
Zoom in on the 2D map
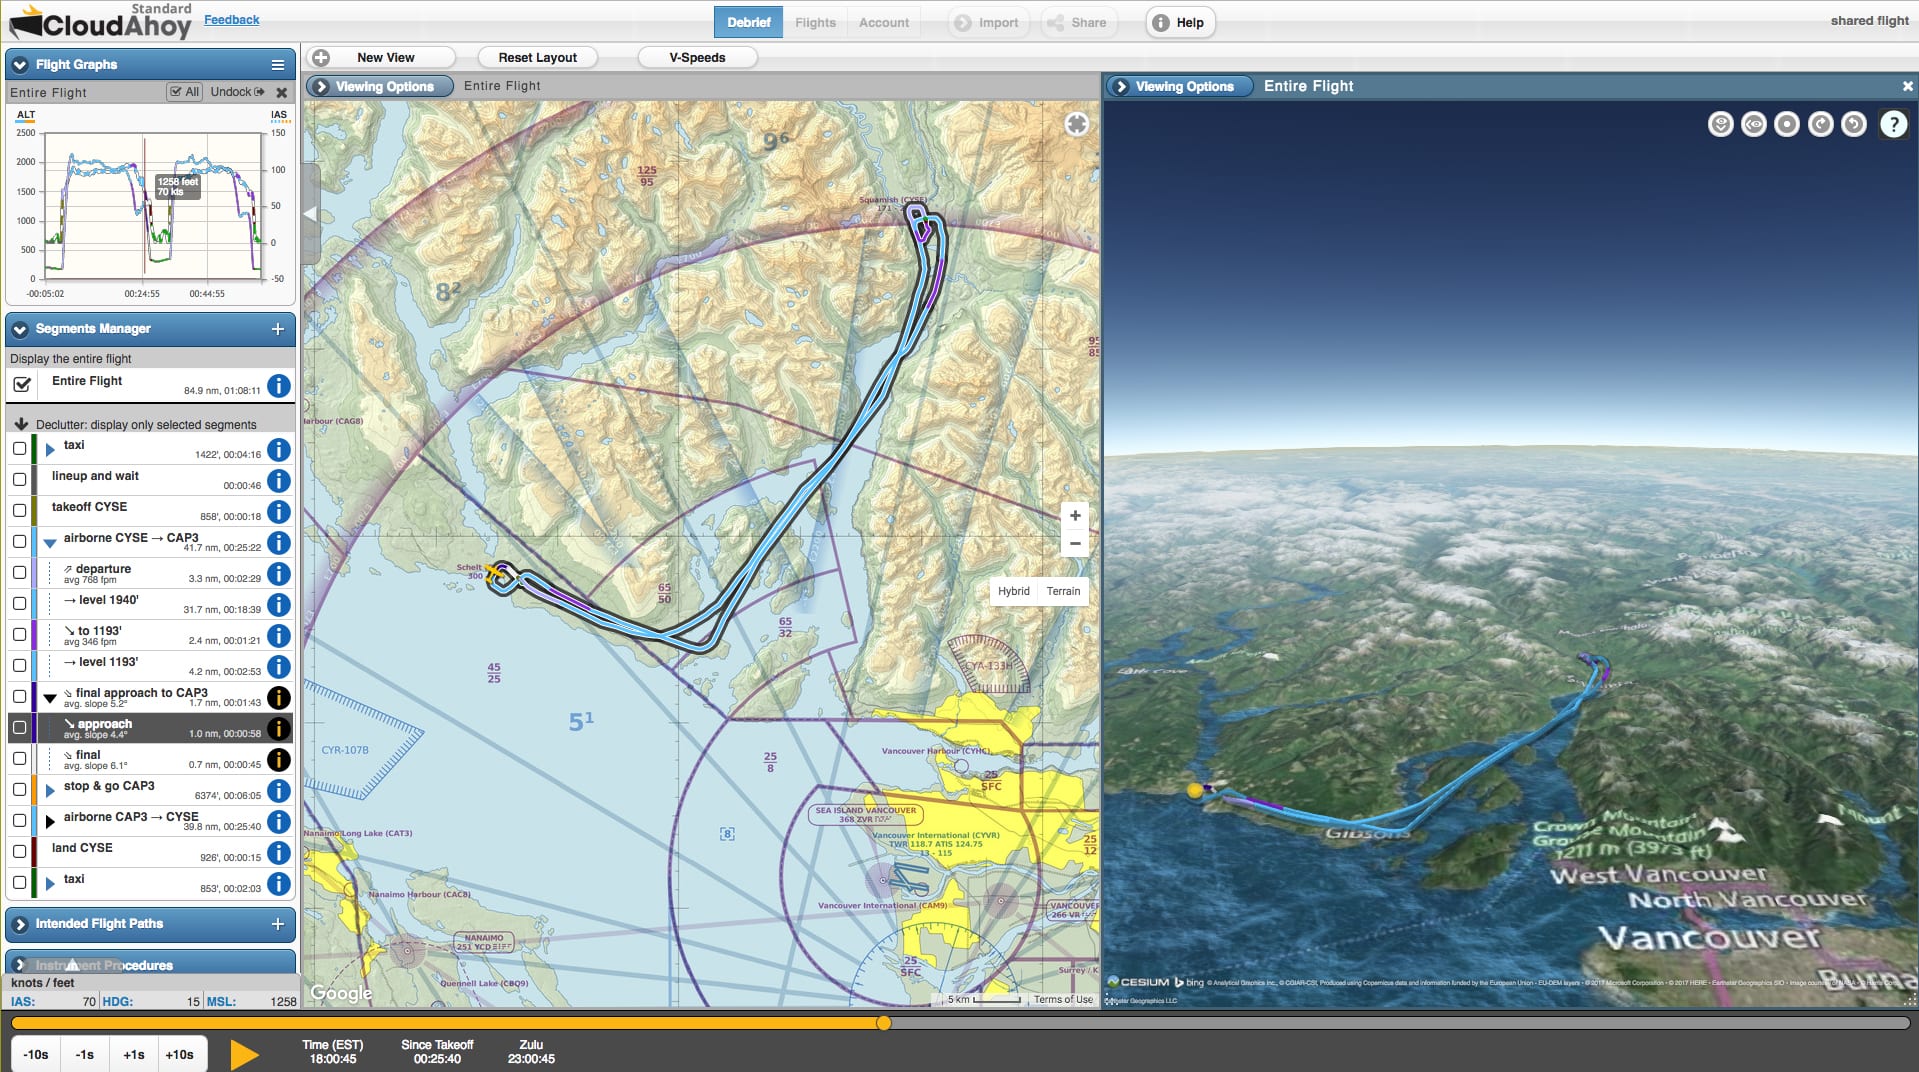[x=1075, y=516]
